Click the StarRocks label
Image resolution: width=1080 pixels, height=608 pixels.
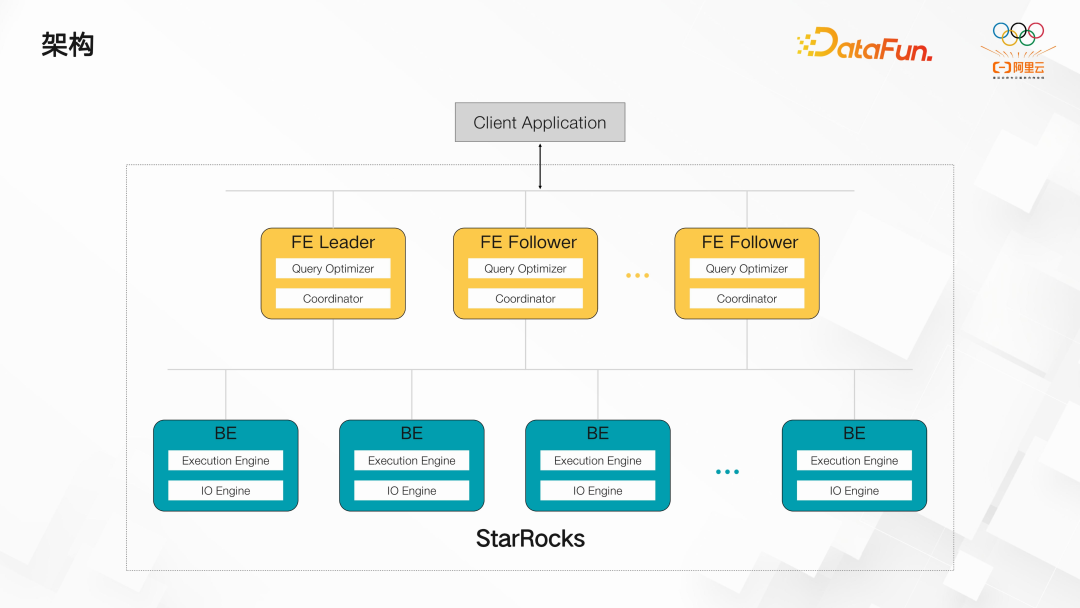click(530, 538)
